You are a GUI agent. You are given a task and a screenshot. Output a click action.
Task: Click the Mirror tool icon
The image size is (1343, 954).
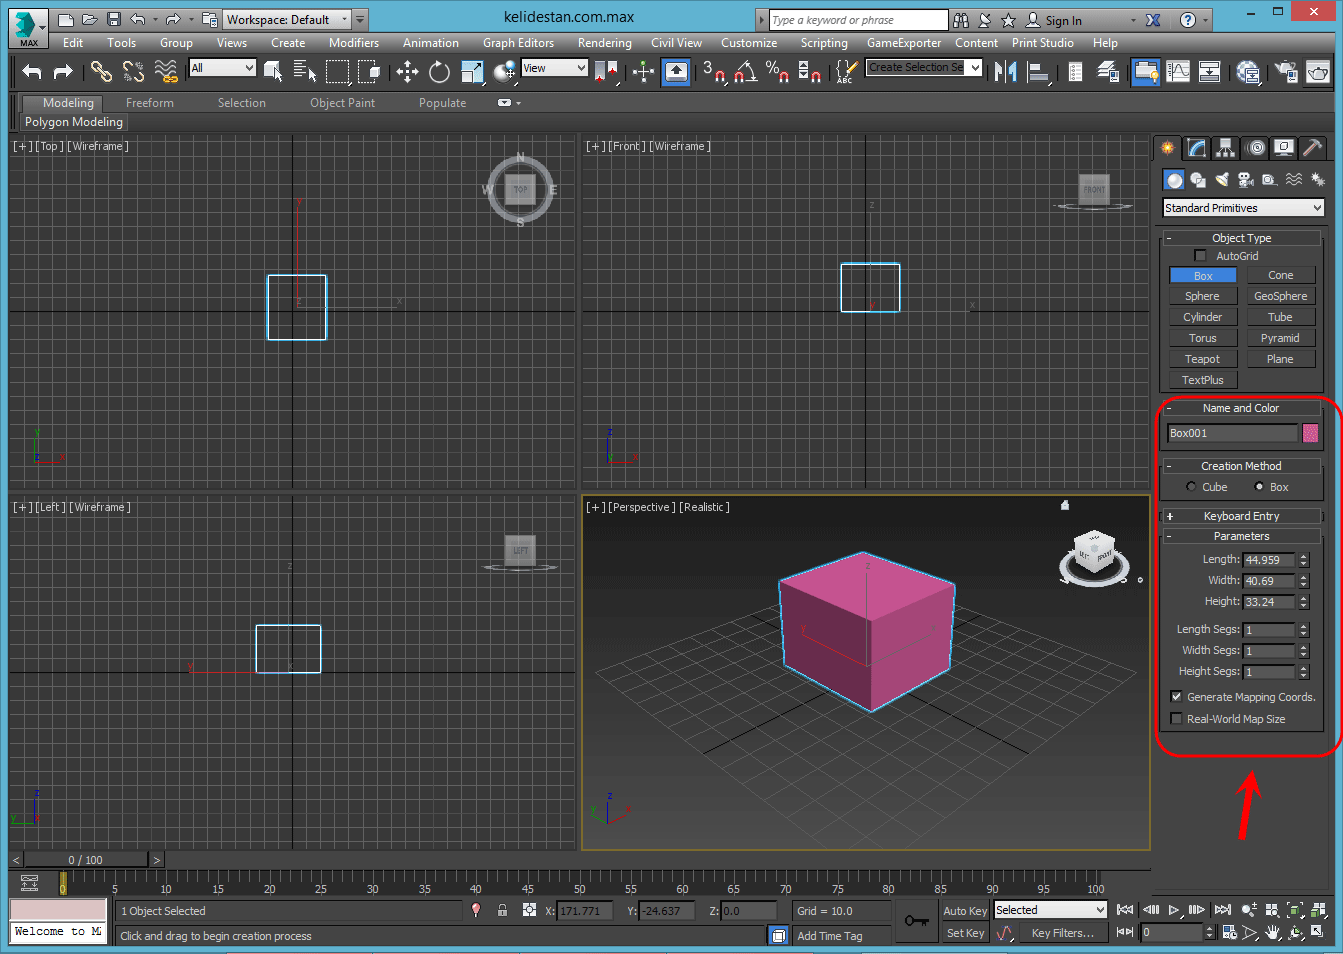click(1005, 71)
